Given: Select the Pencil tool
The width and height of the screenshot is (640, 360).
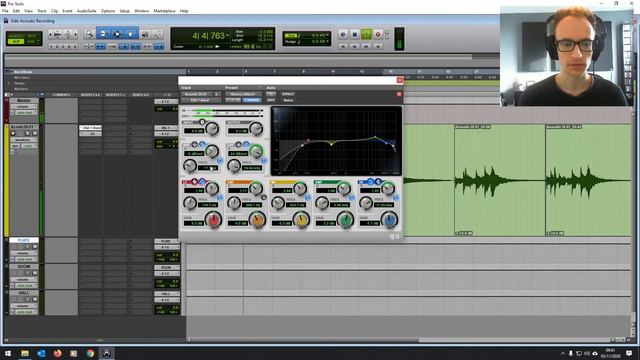Looking at the screenshot, I should [158, 35].
